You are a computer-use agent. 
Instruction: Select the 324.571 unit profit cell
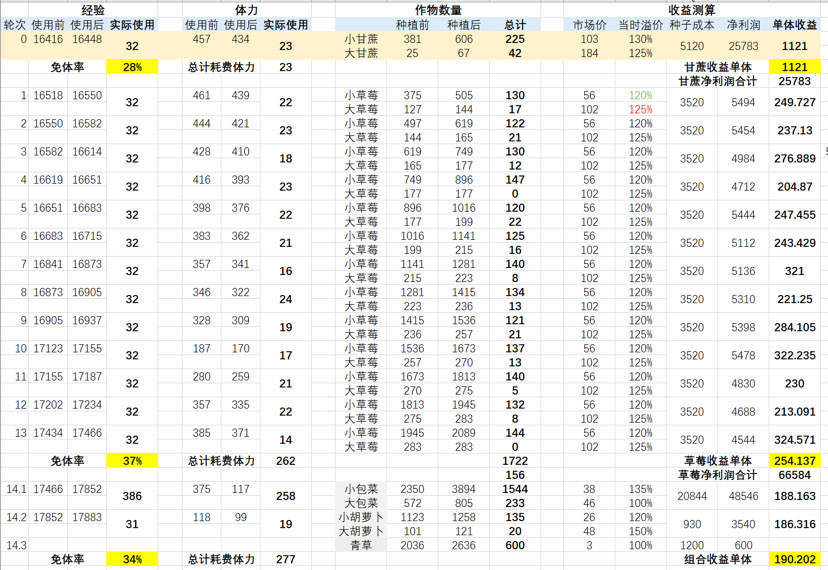[795, 440]
